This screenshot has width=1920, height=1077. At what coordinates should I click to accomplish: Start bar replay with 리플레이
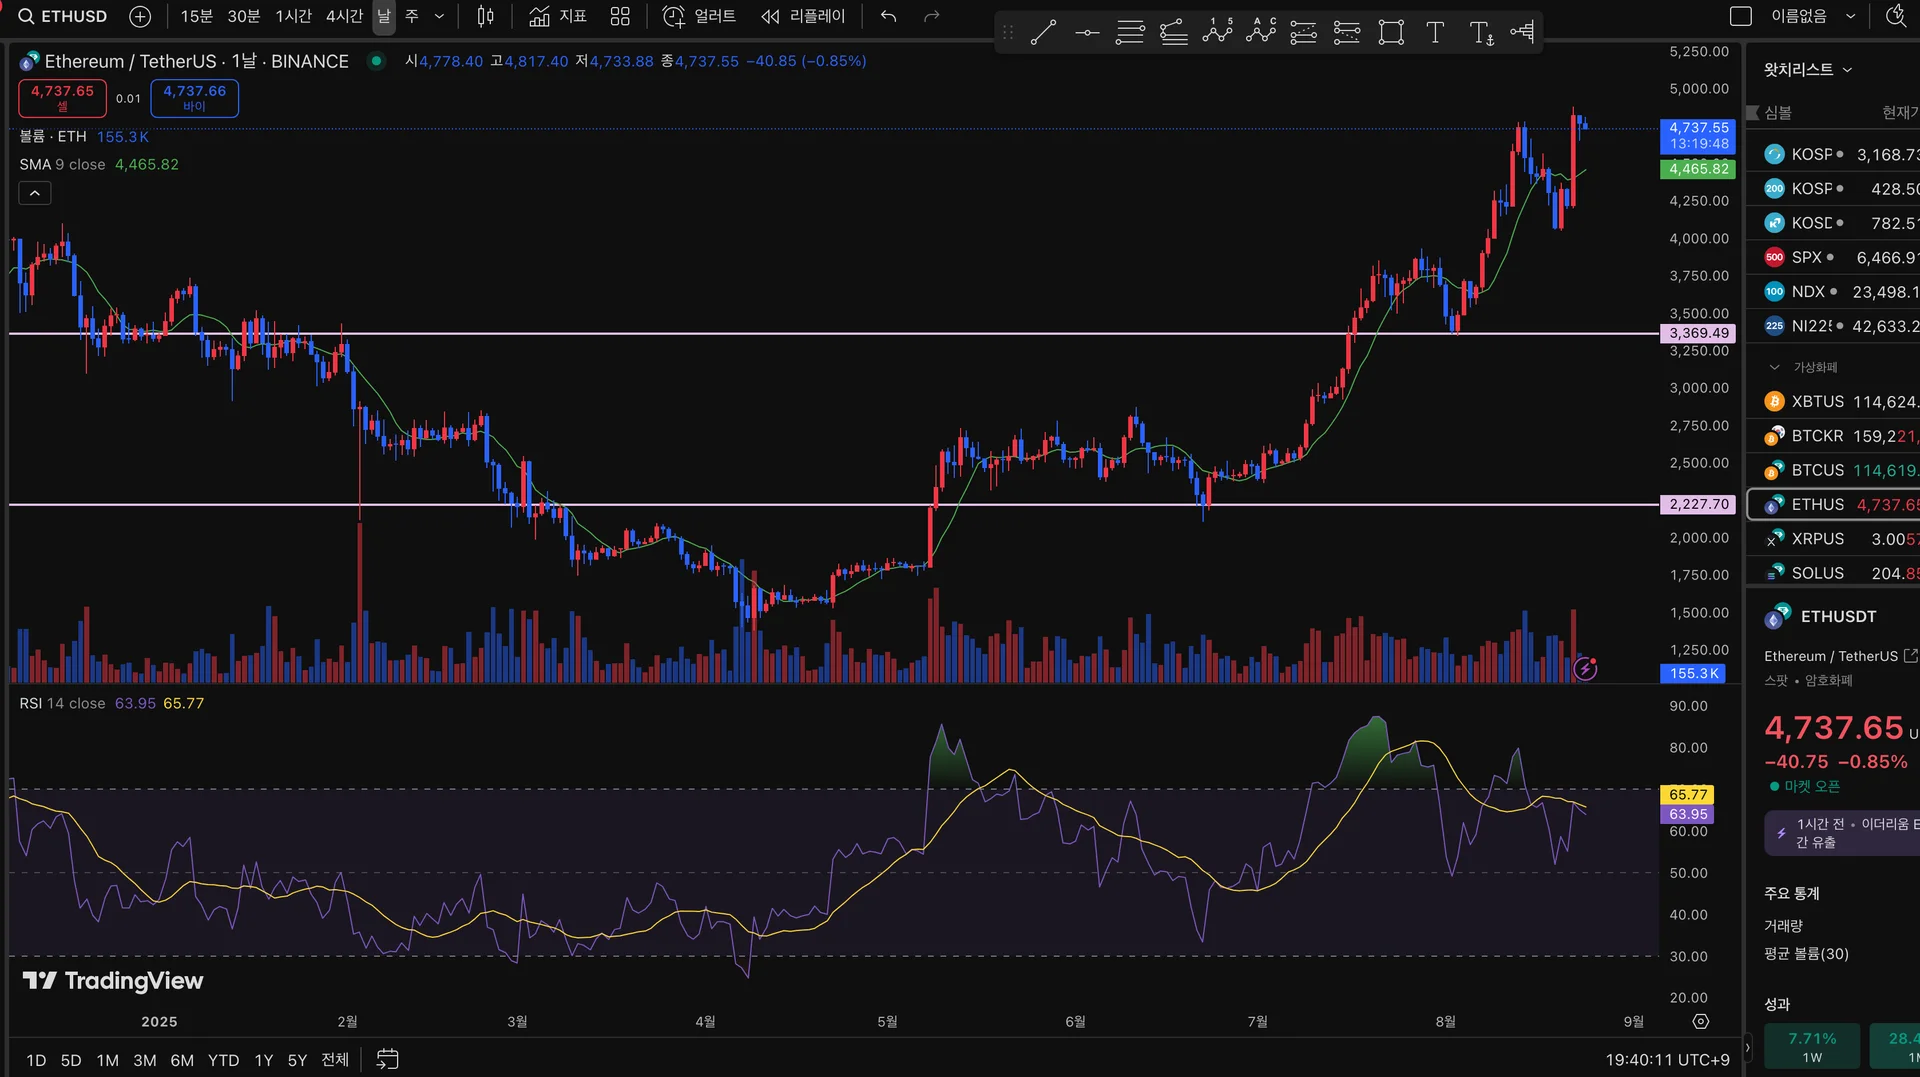[802, 16]
